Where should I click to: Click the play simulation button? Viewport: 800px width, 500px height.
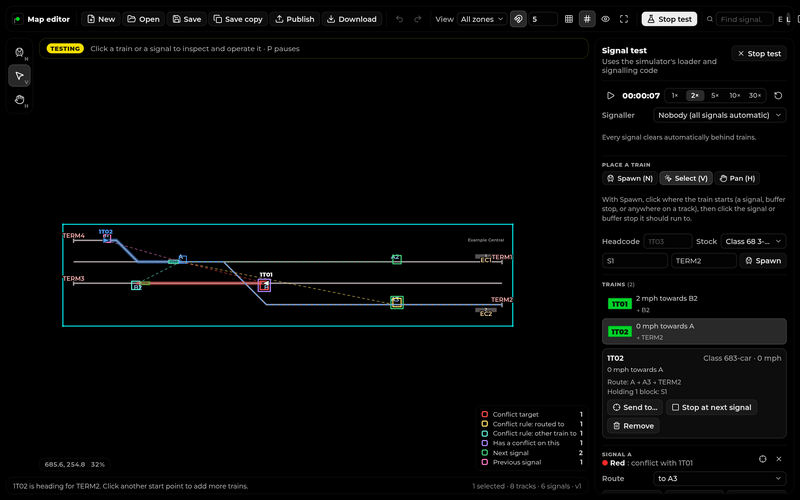click(x=610, y=95)
